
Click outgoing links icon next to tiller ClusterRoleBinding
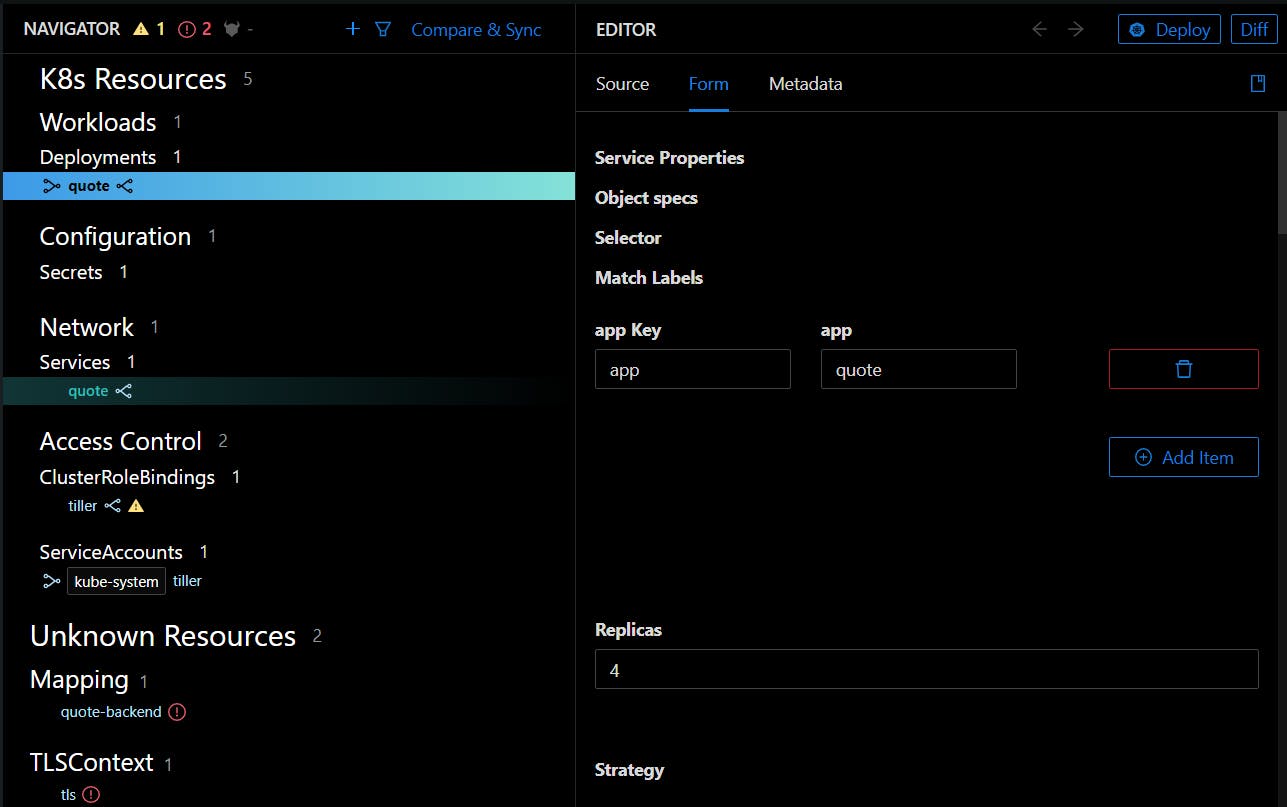click(x=112, y=506)
